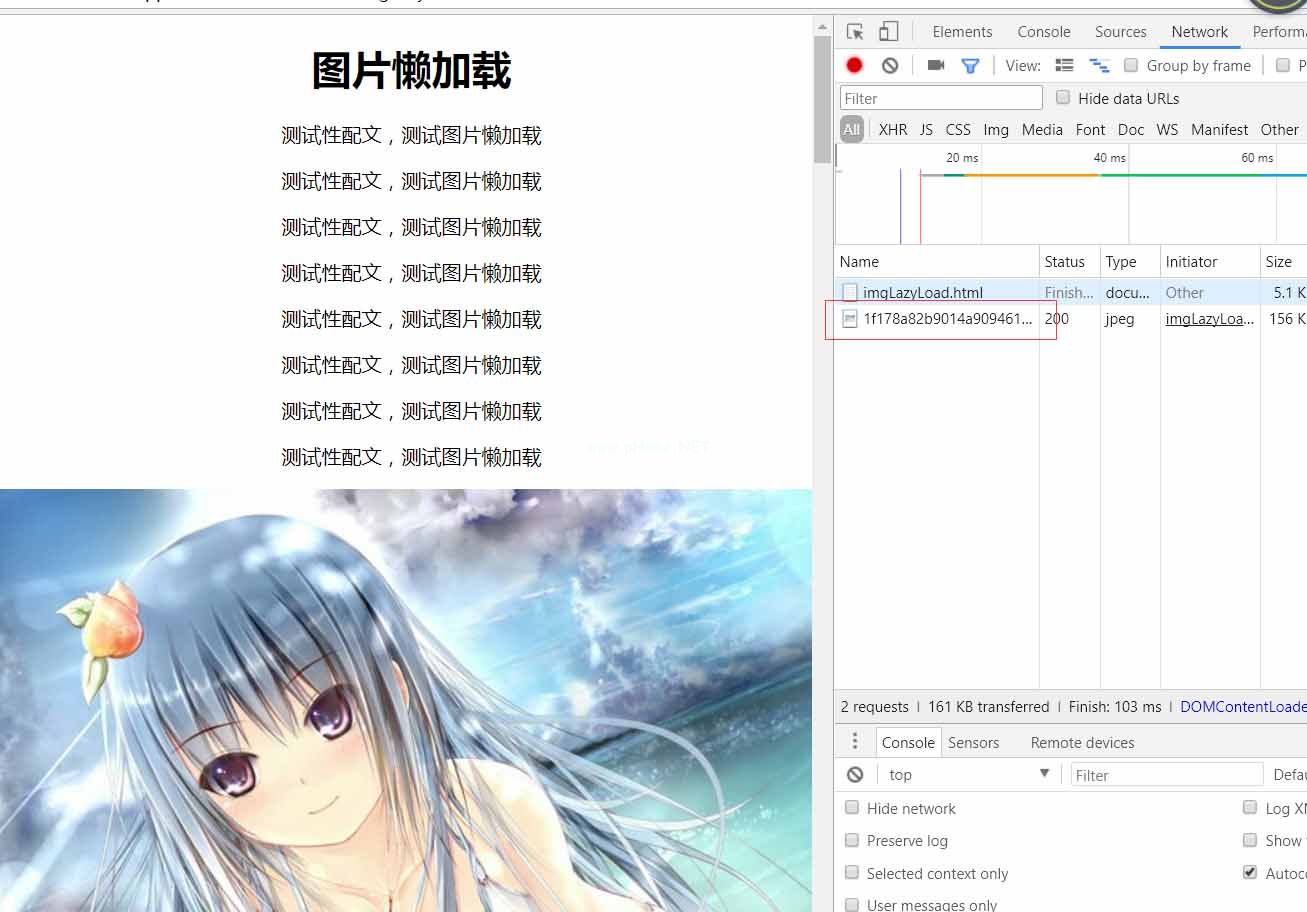The image size is (1307, 912).
Task: Toggle the device toolbar icon
Action: pos(888,32)
